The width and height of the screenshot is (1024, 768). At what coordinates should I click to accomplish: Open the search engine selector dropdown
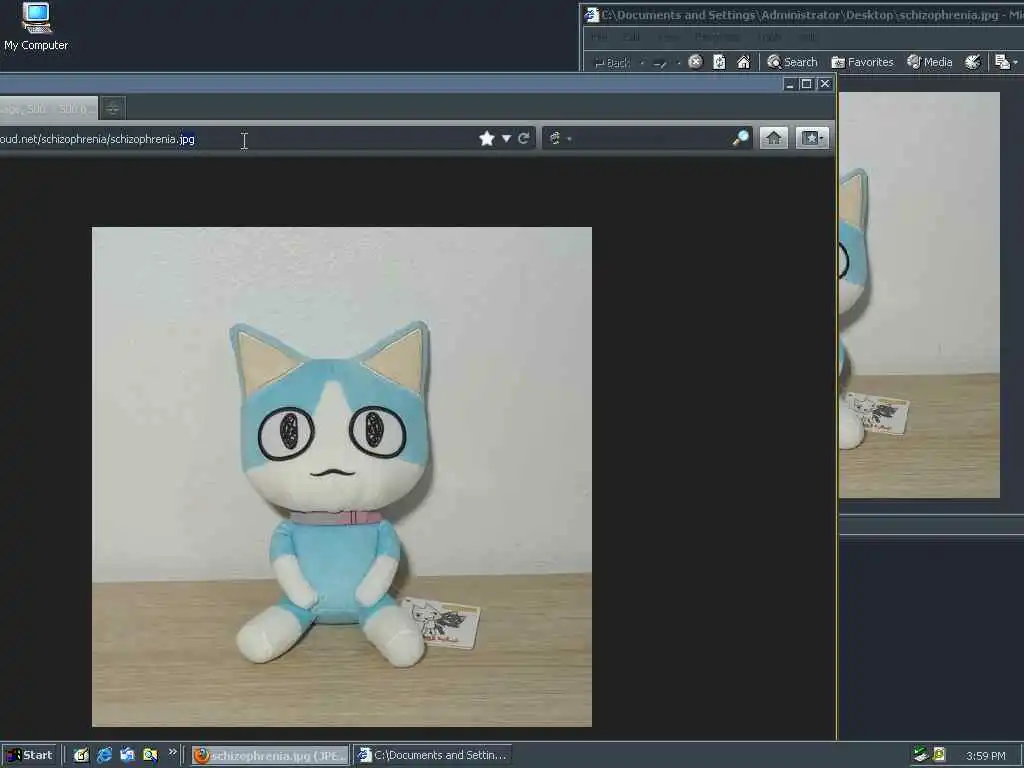coord(560,138)
